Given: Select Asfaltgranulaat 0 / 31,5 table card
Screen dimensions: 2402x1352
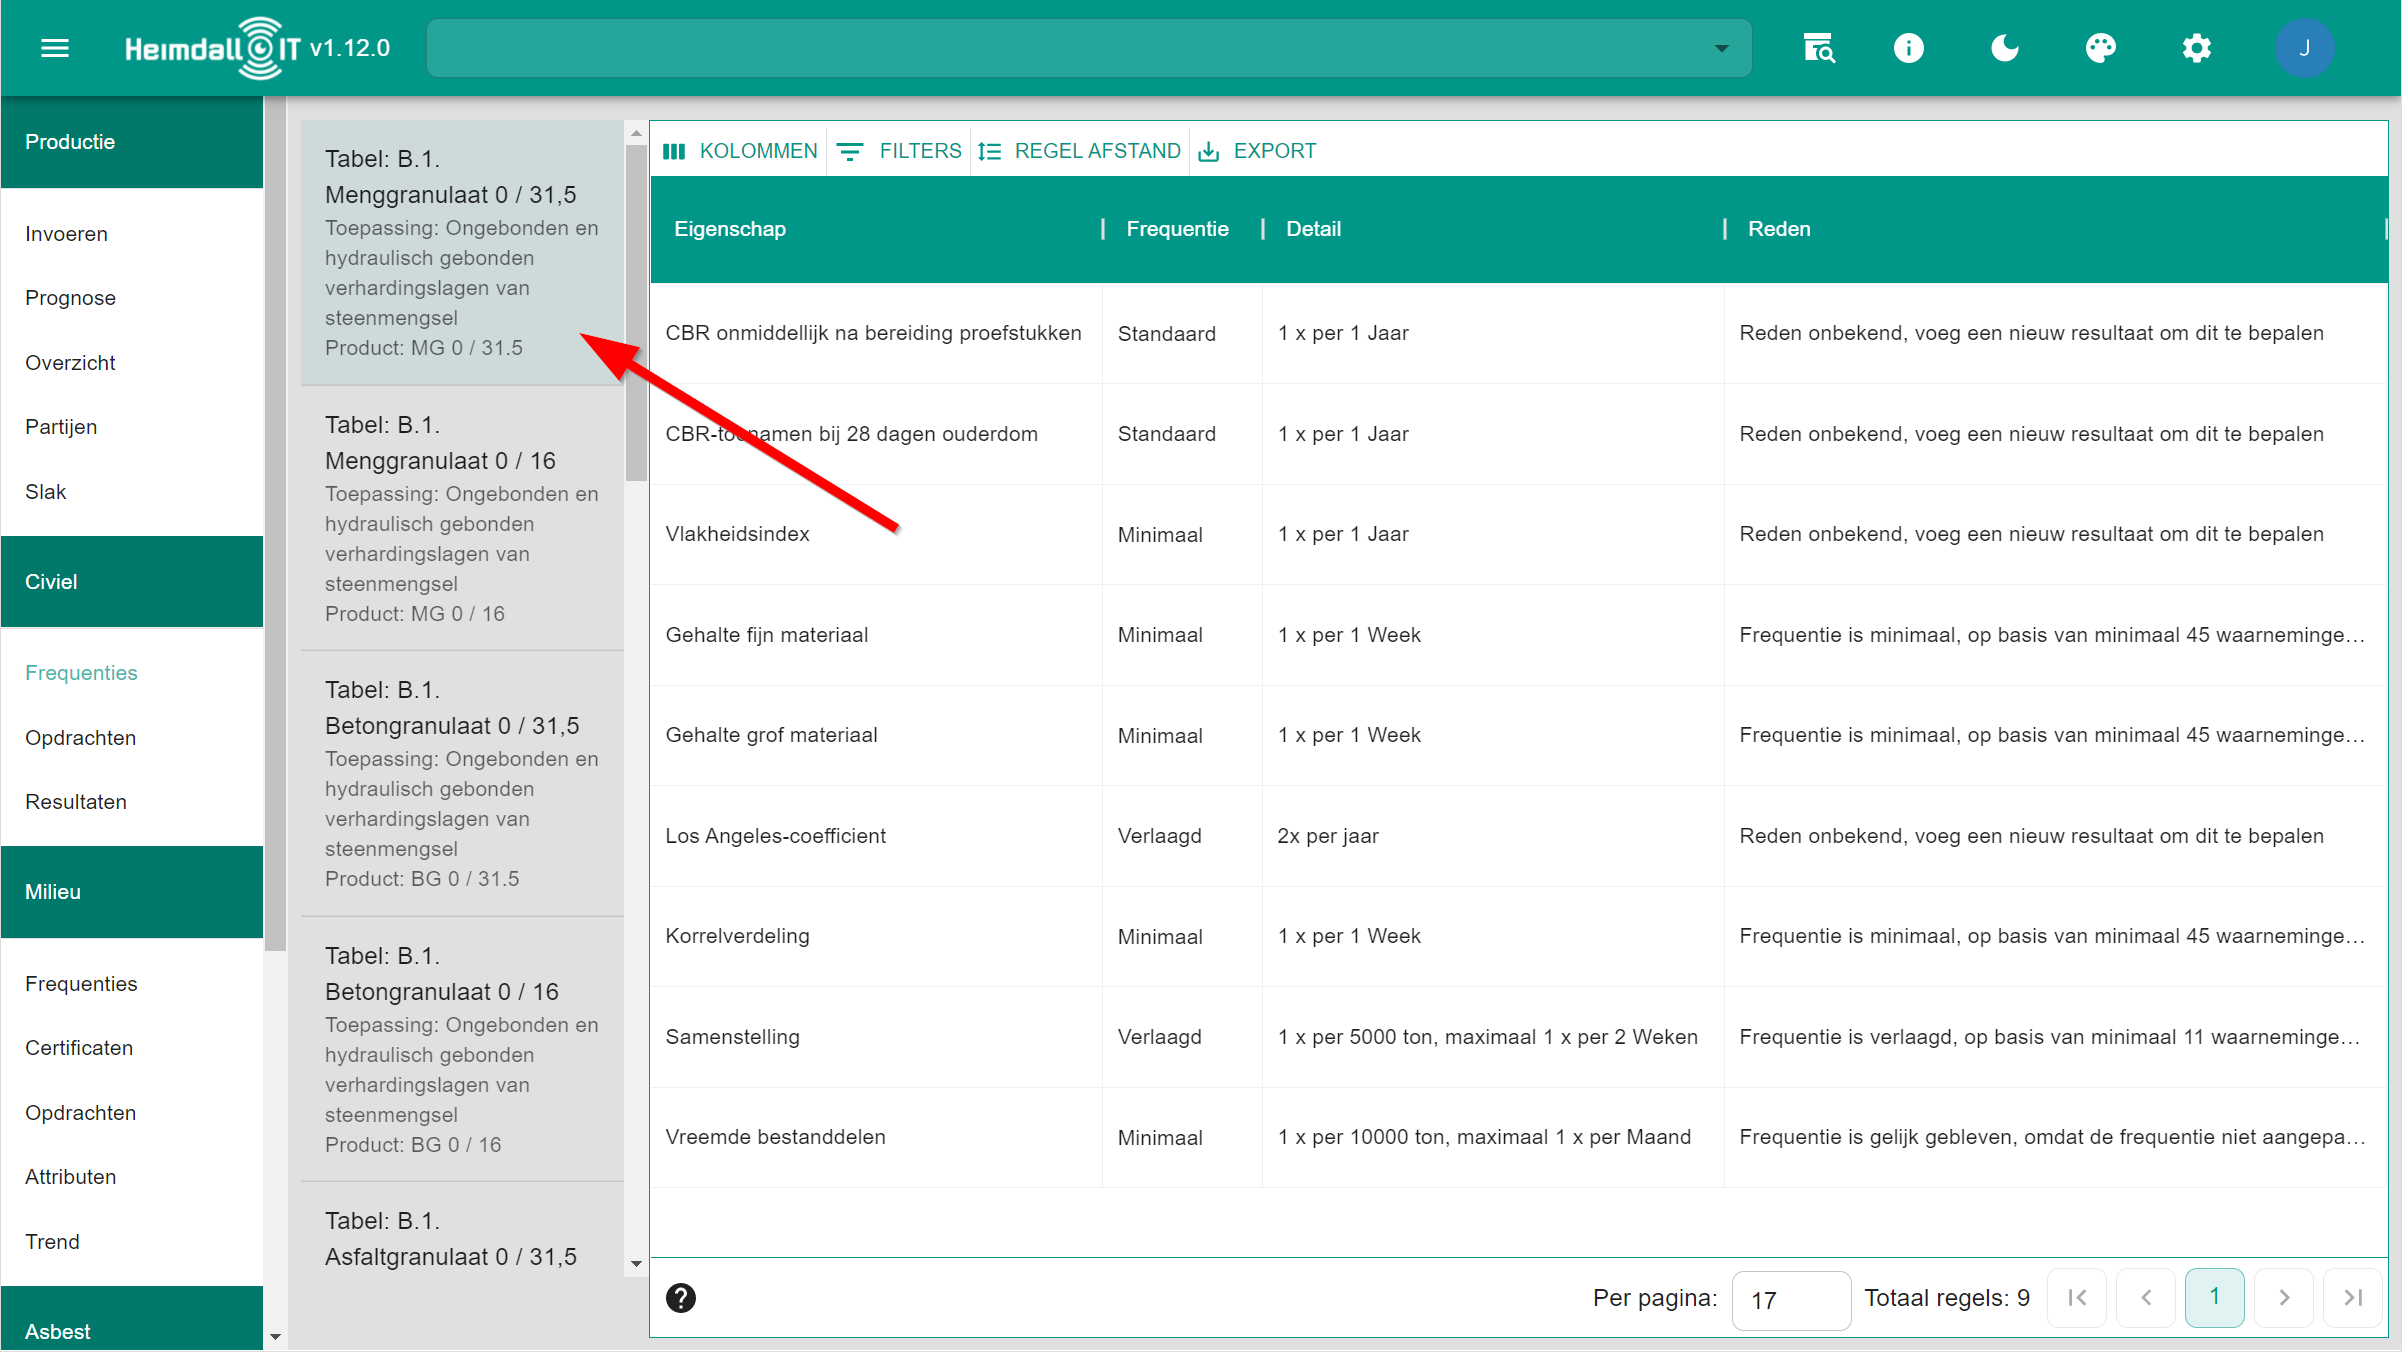Looking at the screenshot, I should pos(462,1230).
